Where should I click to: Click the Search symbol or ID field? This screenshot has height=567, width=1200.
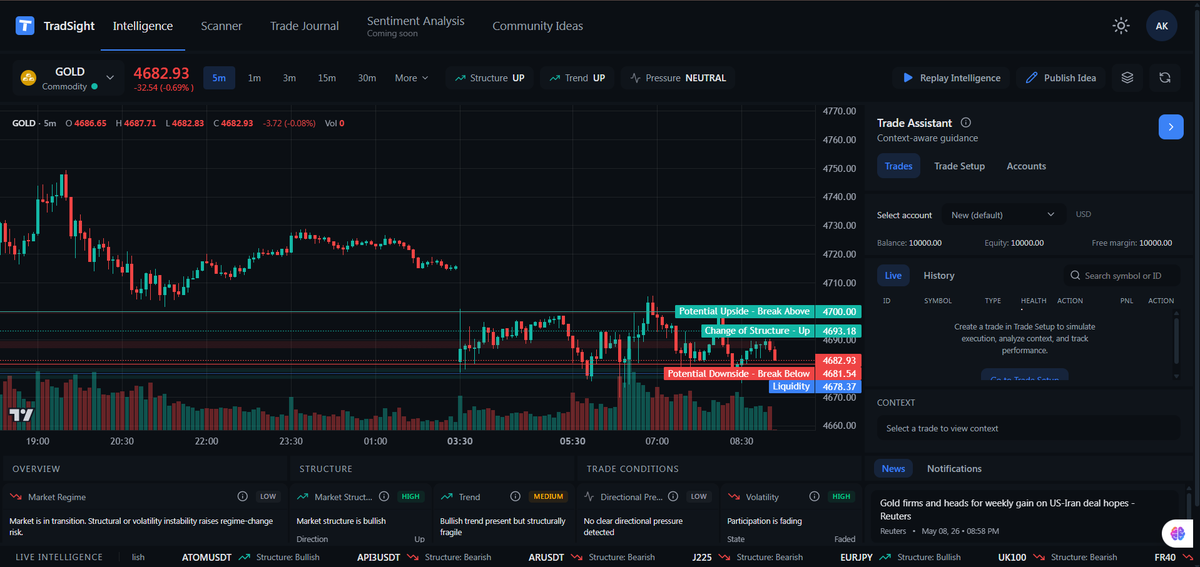(1121, 275)
